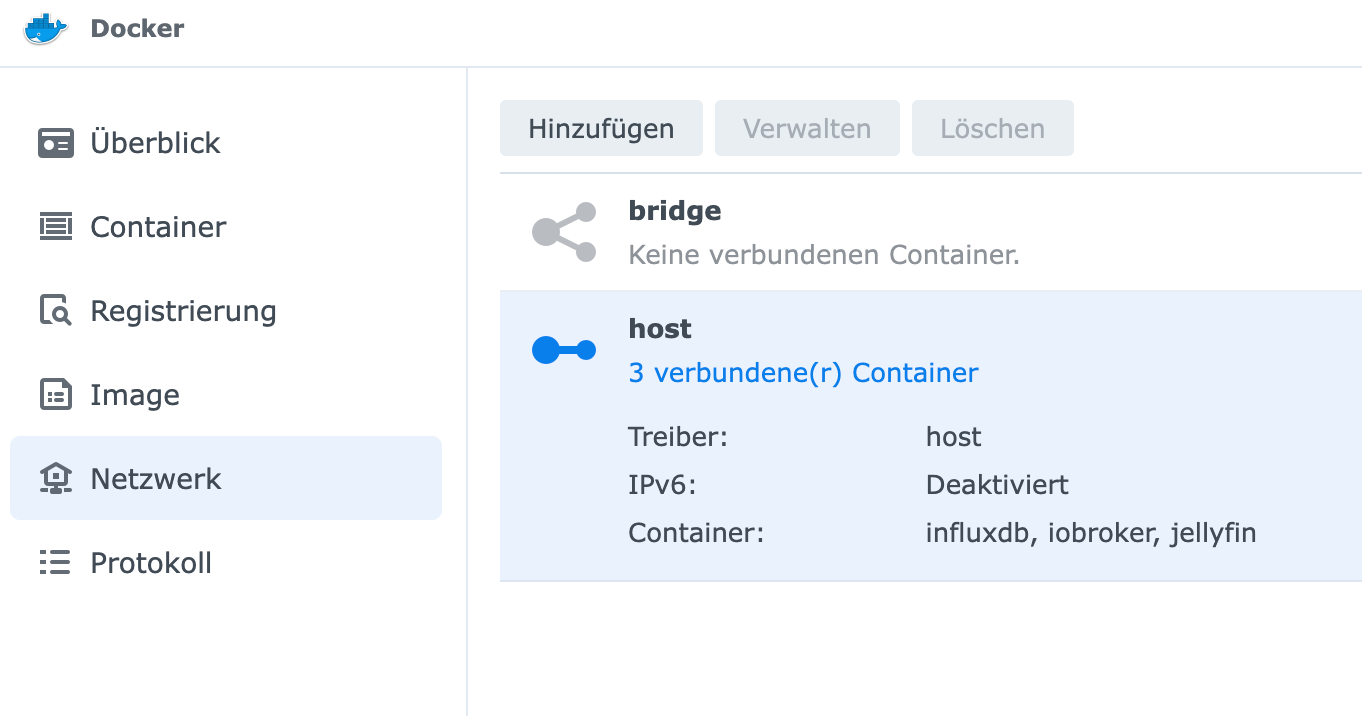Click the bridge network share icon
The height and width of the screenshot is (716, 1362).
click(x=564, y=232)
